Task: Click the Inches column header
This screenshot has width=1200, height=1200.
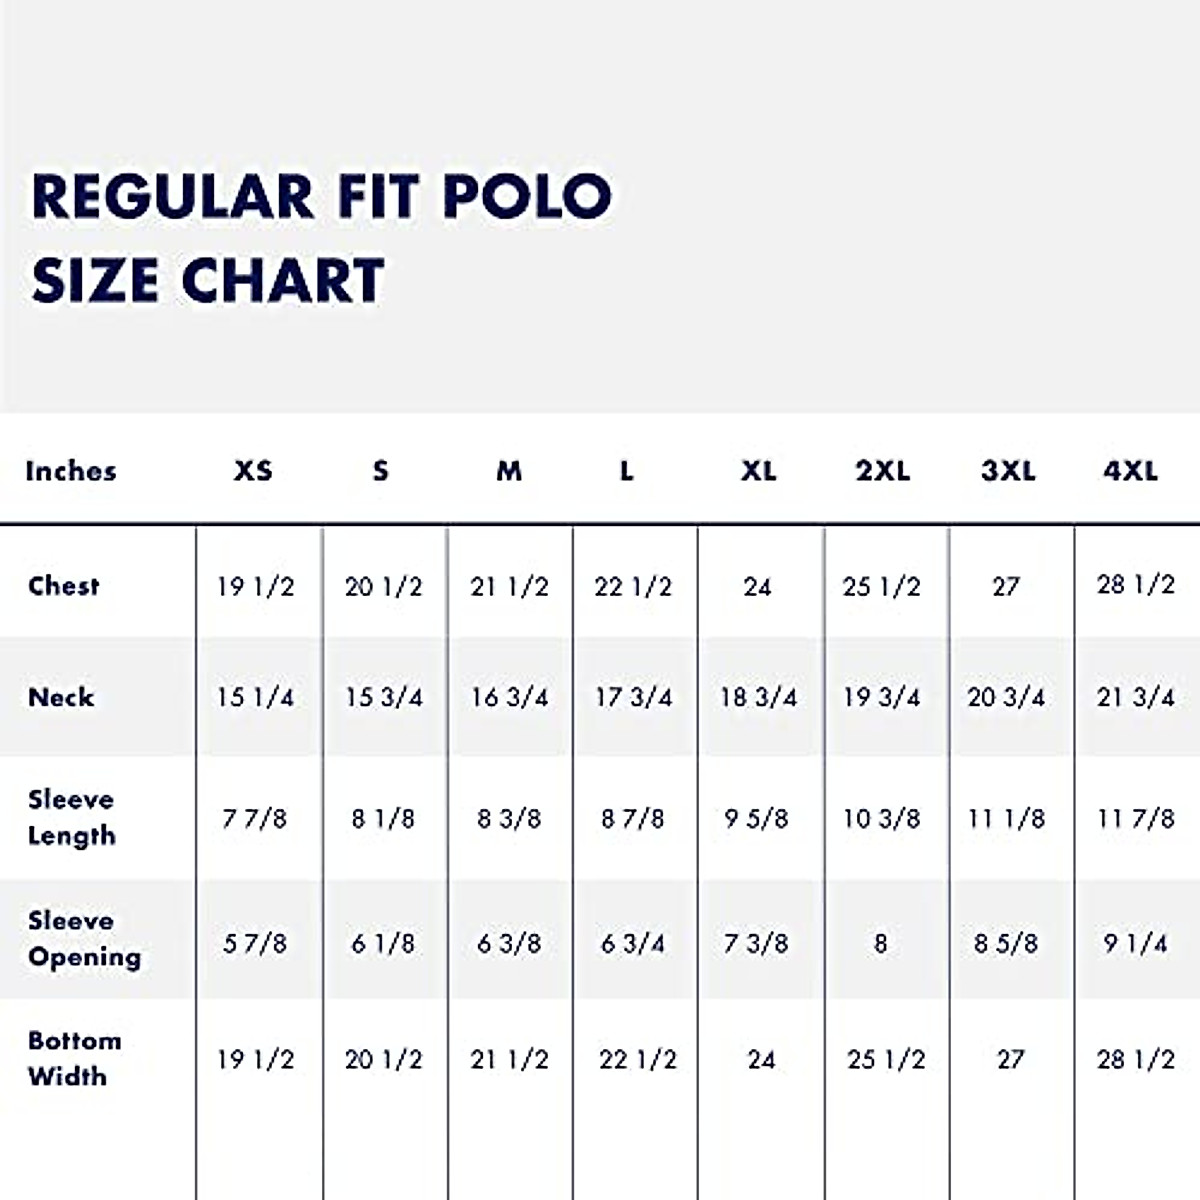Action: [x=71, y=471]
